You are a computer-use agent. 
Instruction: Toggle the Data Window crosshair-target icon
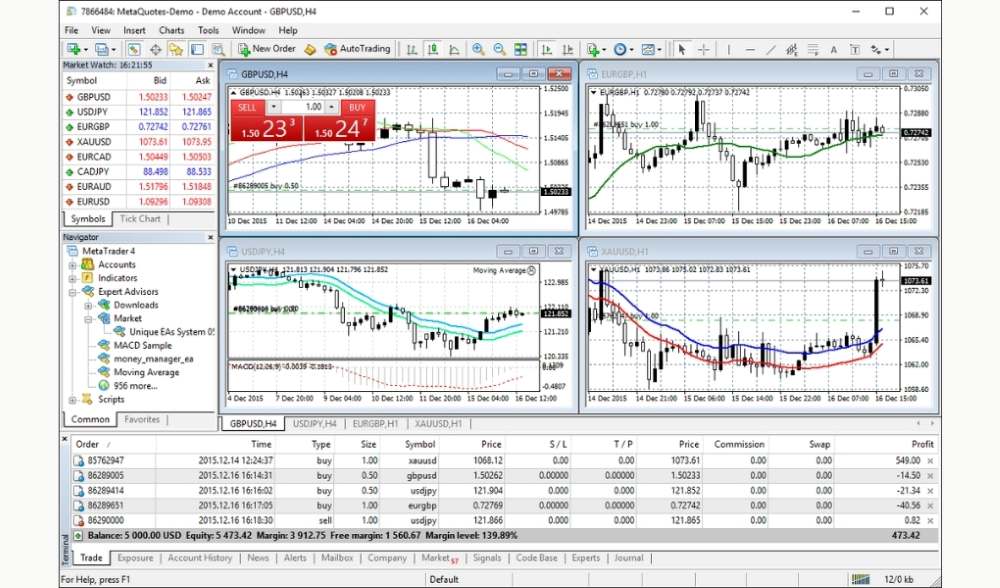(x=155, y=49)
